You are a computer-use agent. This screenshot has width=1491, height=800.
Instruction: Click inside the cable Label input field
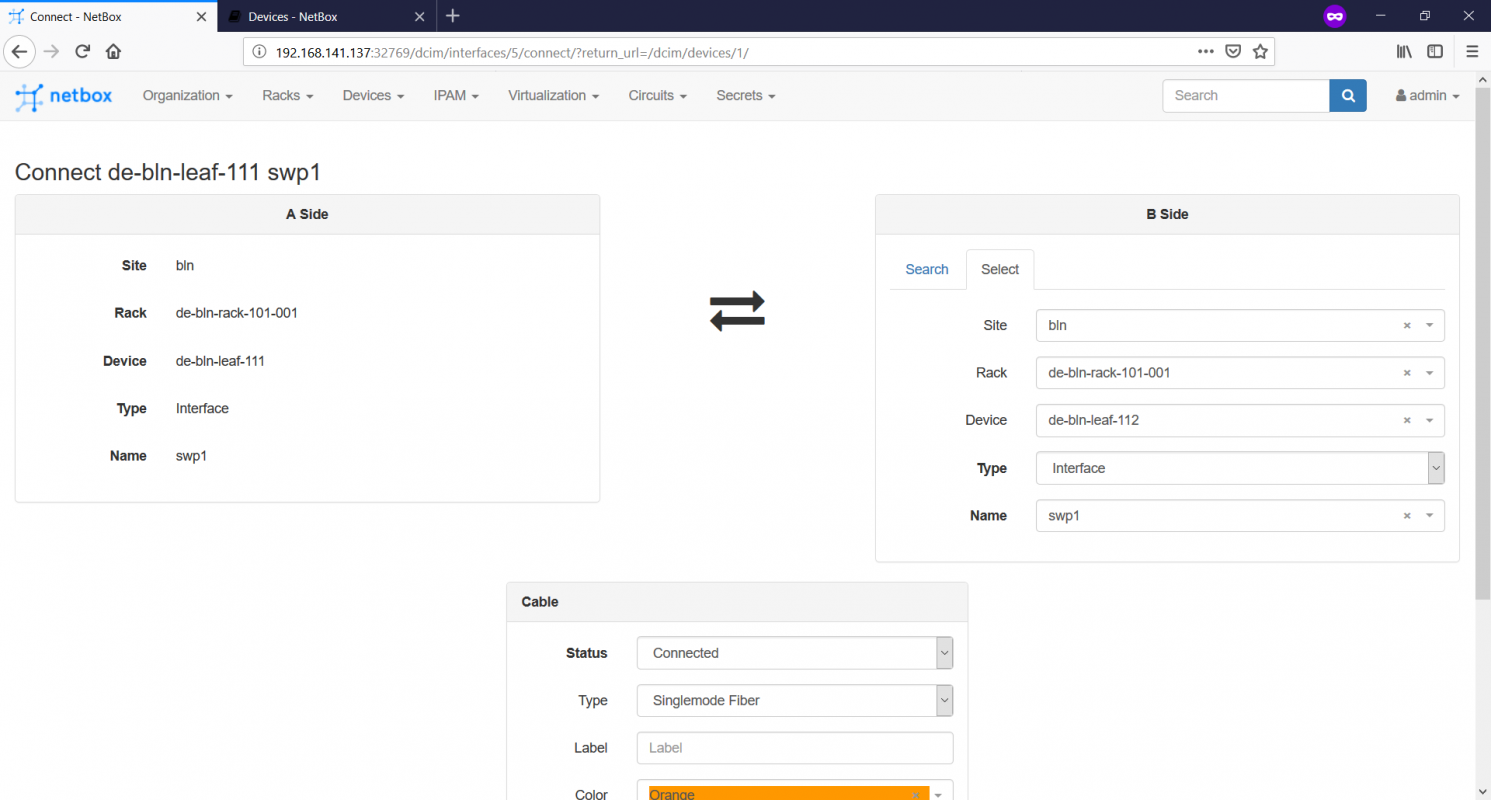coord(794,747)
